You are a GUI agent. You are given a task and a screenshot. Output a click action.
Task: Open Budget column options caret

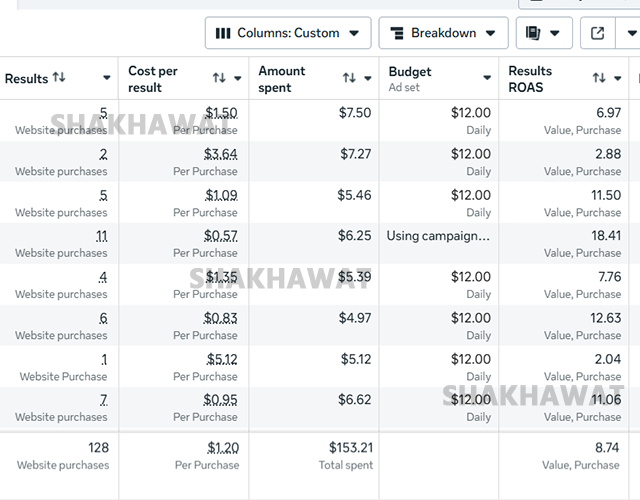point(488,78)
